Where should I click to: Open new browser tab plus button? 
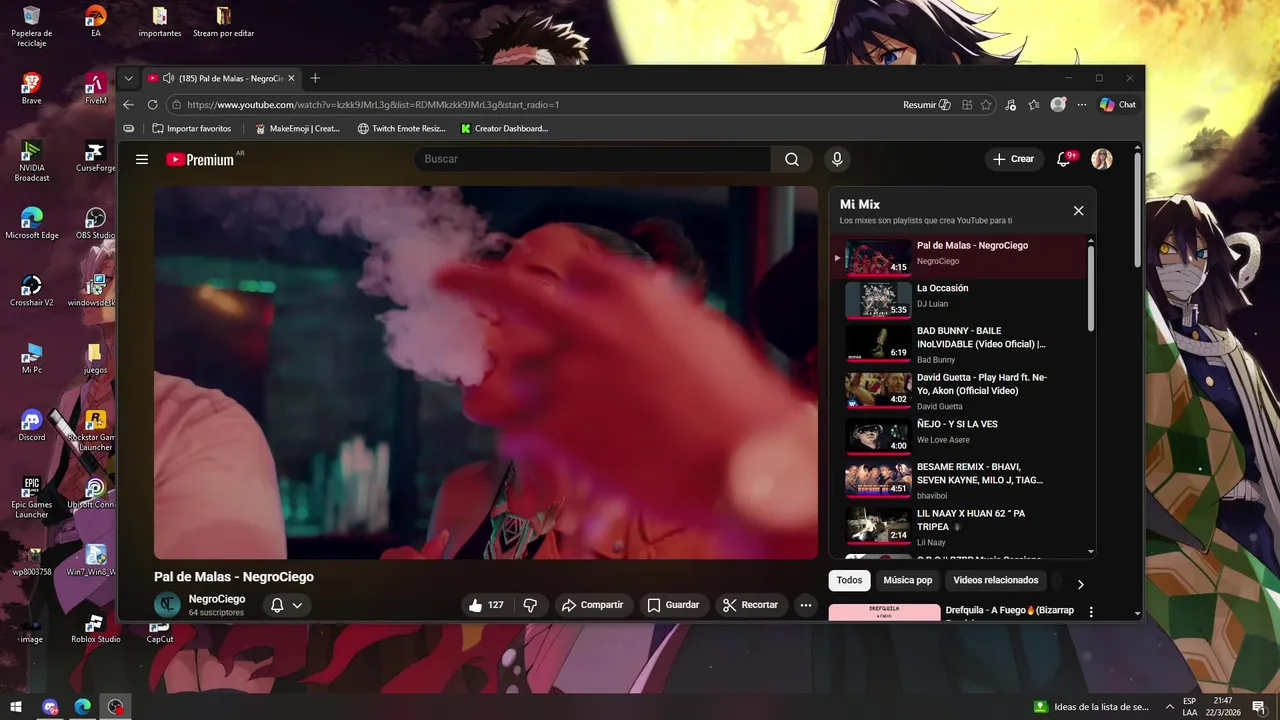click(315, 78)
